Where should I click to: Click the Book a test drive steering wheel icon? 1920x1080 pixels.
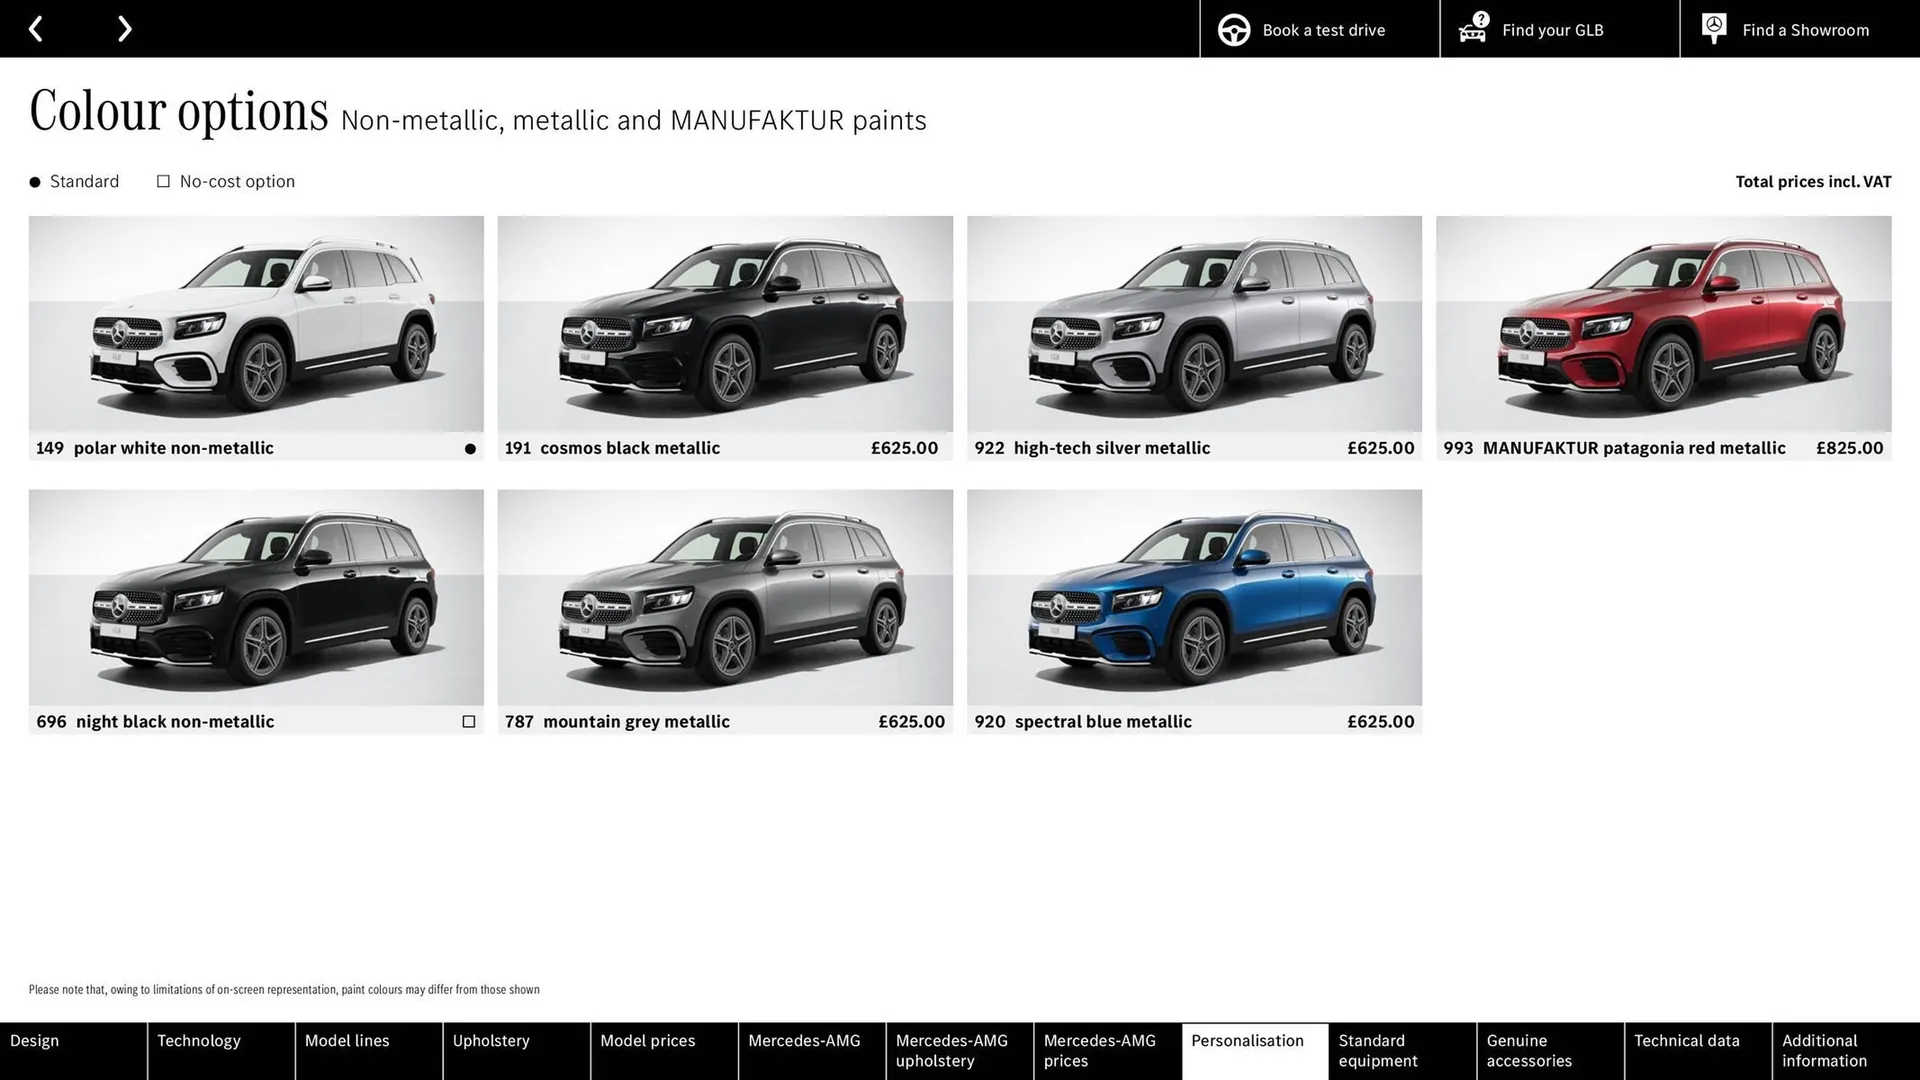point(1234,29)
